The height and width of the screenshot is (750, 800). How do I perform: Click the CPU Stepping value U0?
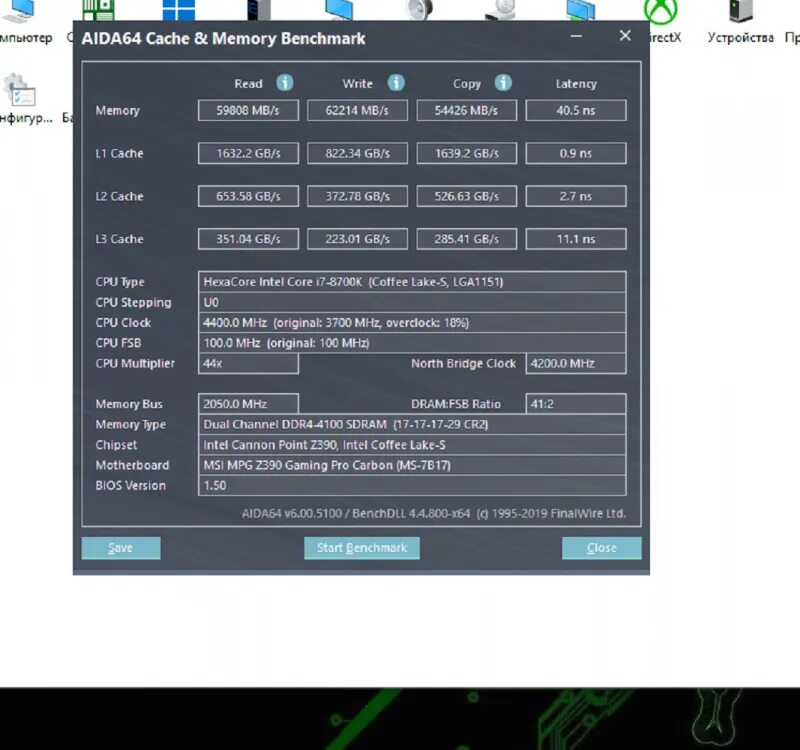(x=412, y=302)
